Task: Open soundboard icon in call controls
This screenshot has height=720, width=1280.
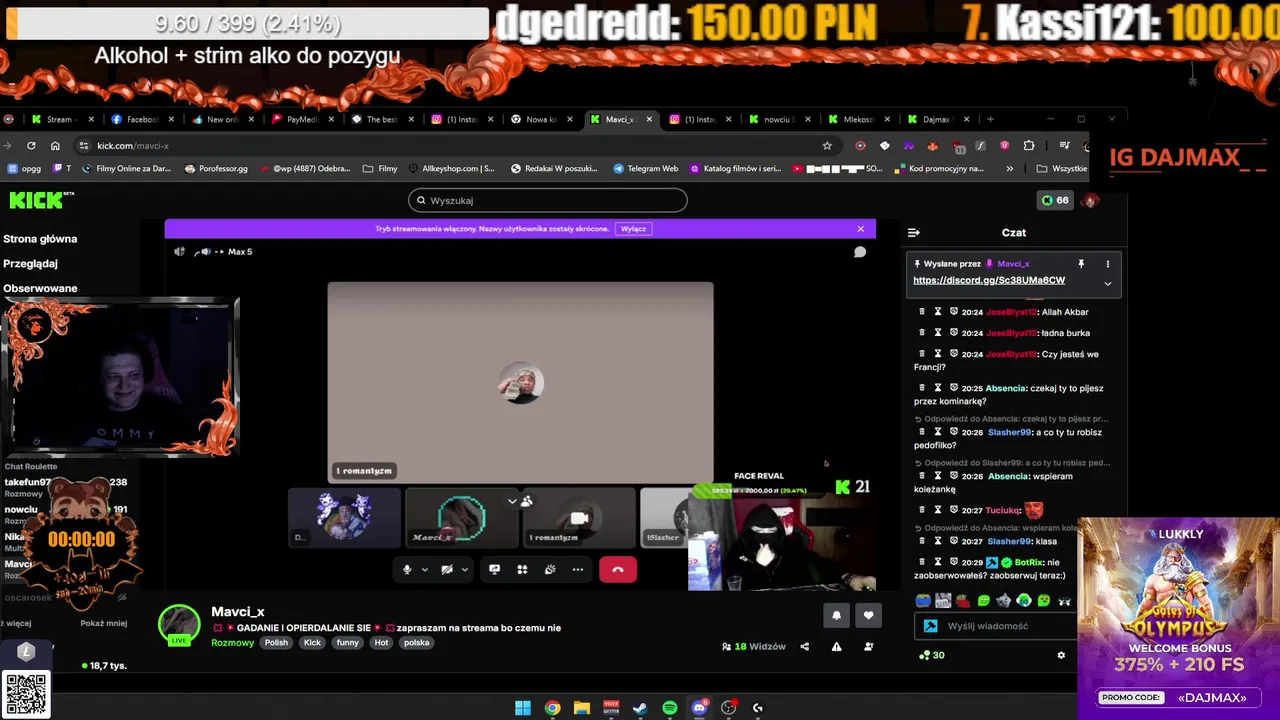Action: click(x=550, y=569)
